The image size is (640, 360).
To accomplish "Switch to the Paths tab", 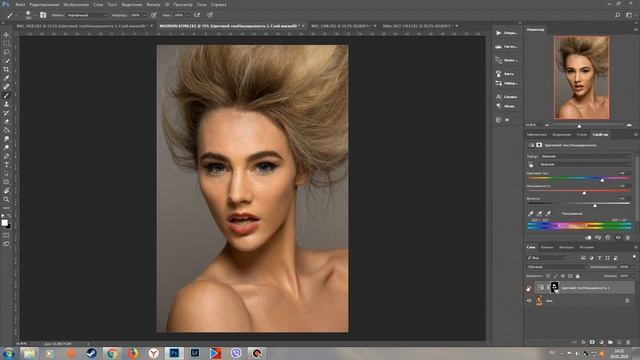I will (566, 247).
